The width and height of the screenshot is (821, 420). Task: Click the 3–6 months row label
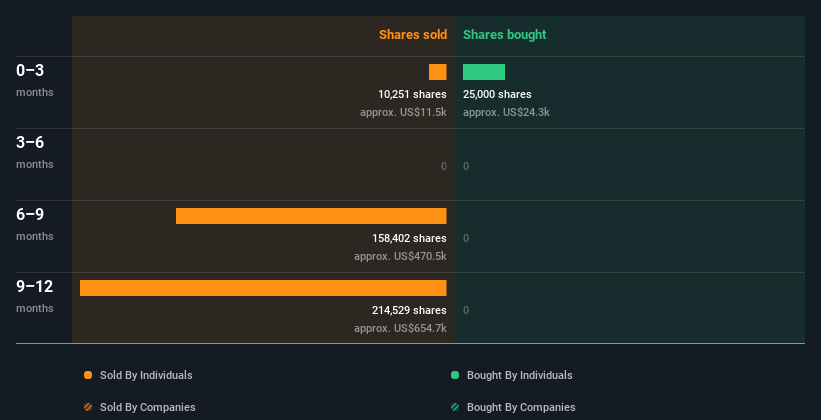(x=35, y=152)
